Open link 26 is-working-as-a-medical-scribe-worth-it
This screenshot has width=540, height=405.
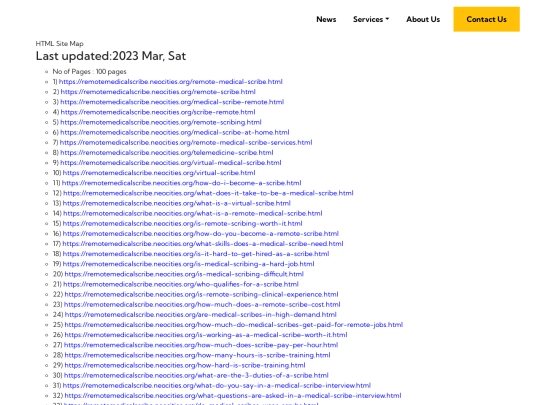pos(206,335)
